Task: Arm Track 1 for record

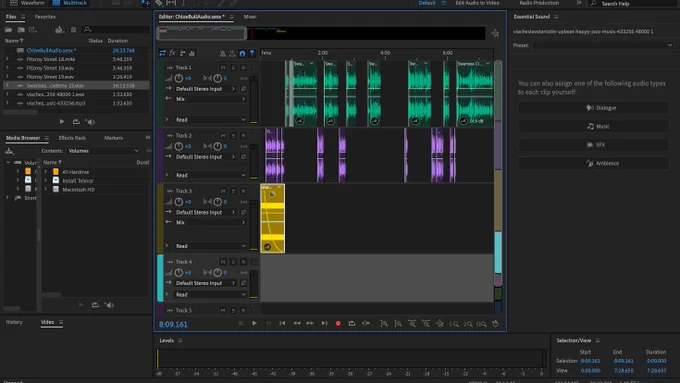Action: point(243,68)
